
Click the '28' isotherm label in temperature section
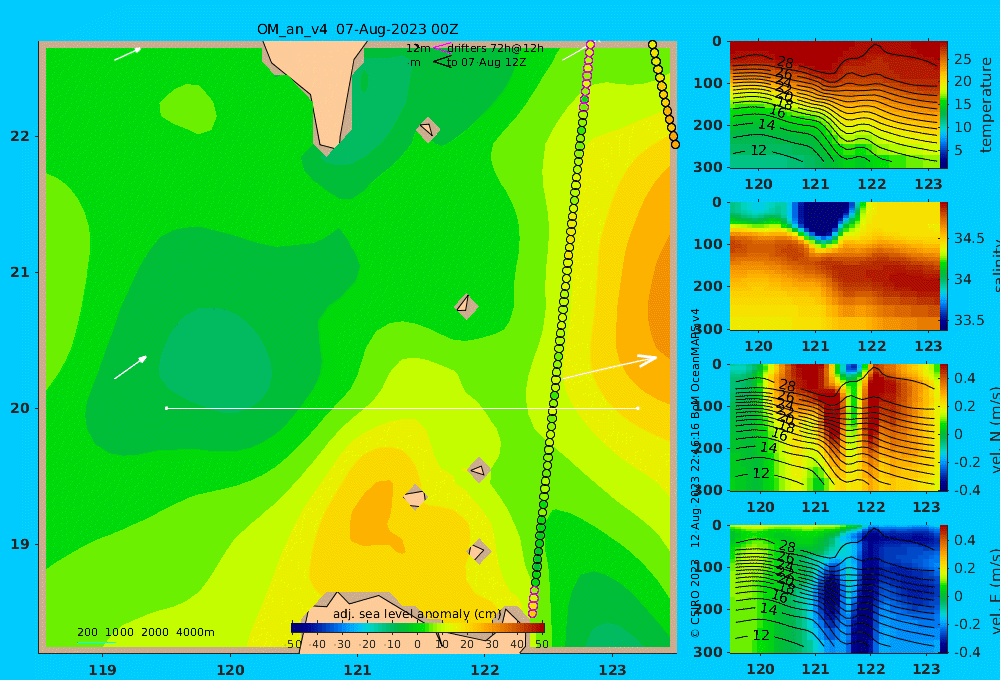[785, 63]
